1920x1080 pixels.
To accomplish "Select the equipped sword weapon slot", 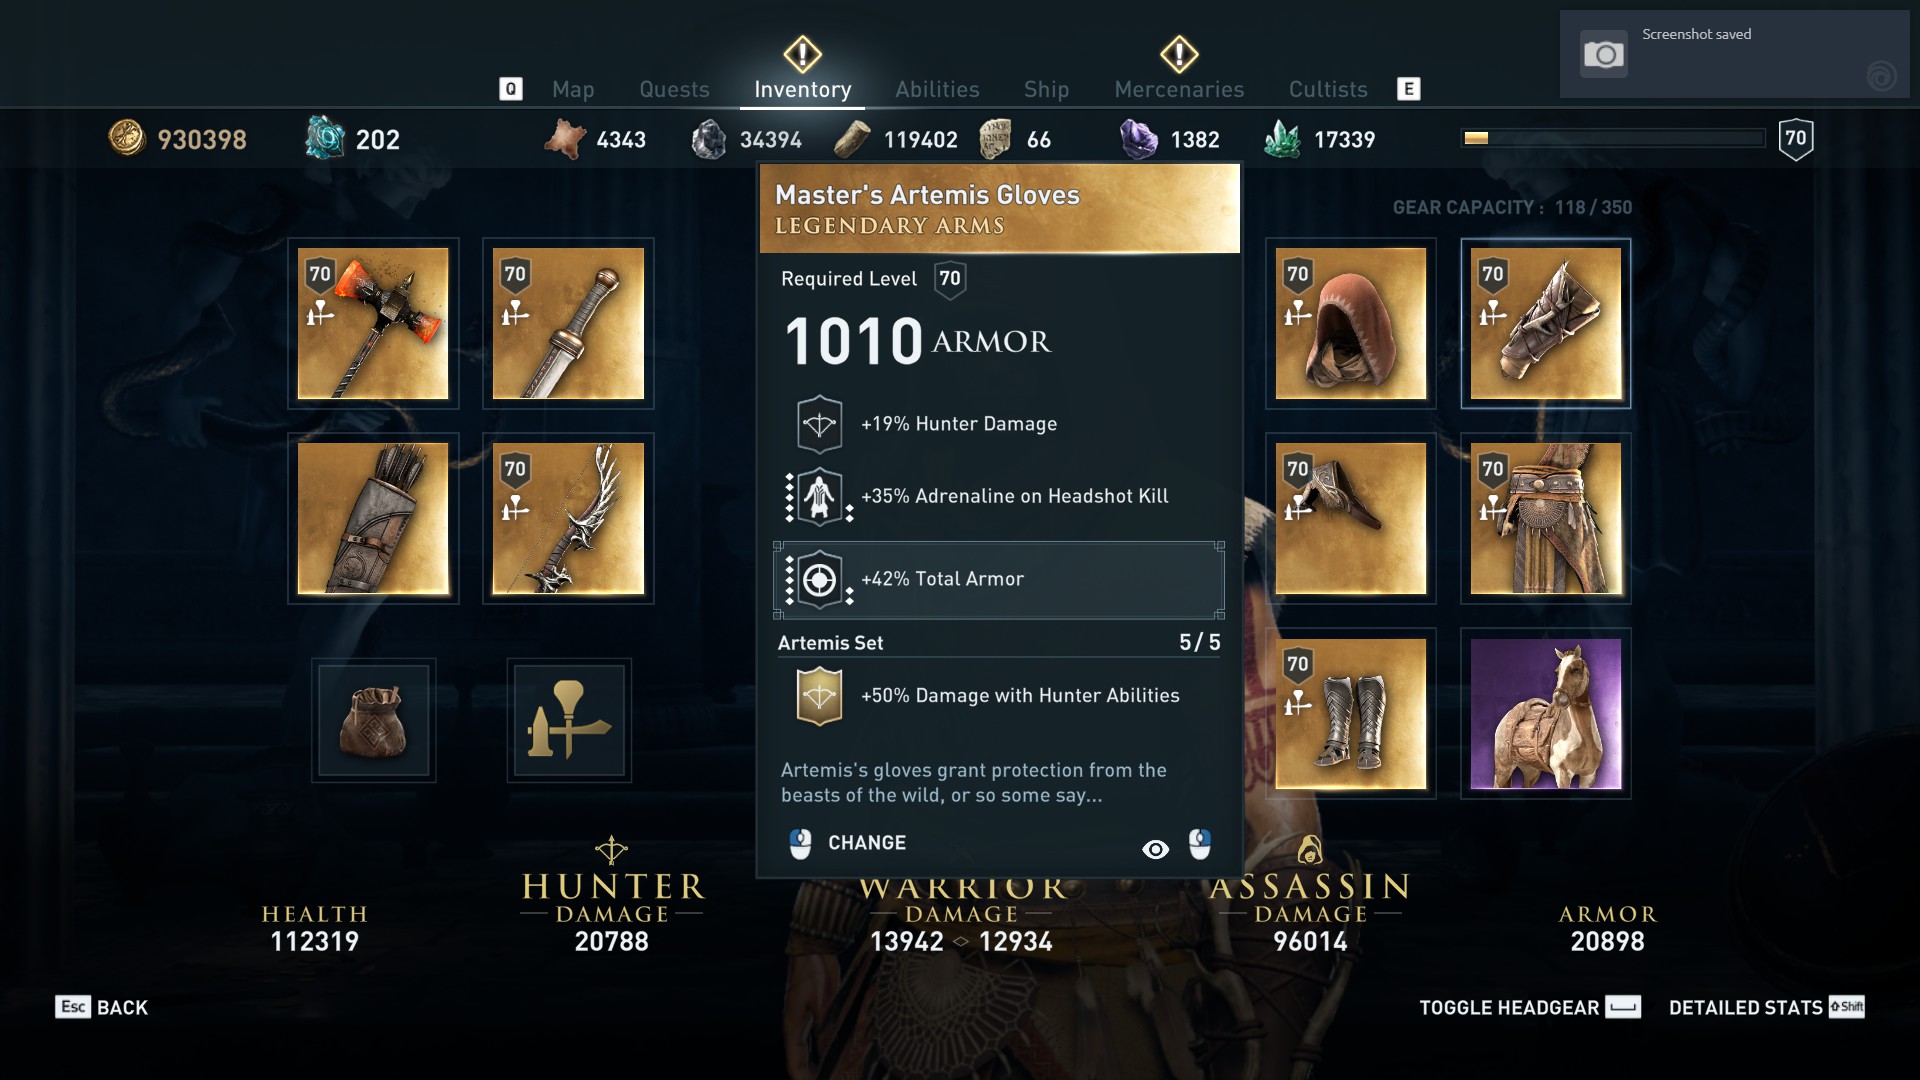I will click(x=568, y=323).
